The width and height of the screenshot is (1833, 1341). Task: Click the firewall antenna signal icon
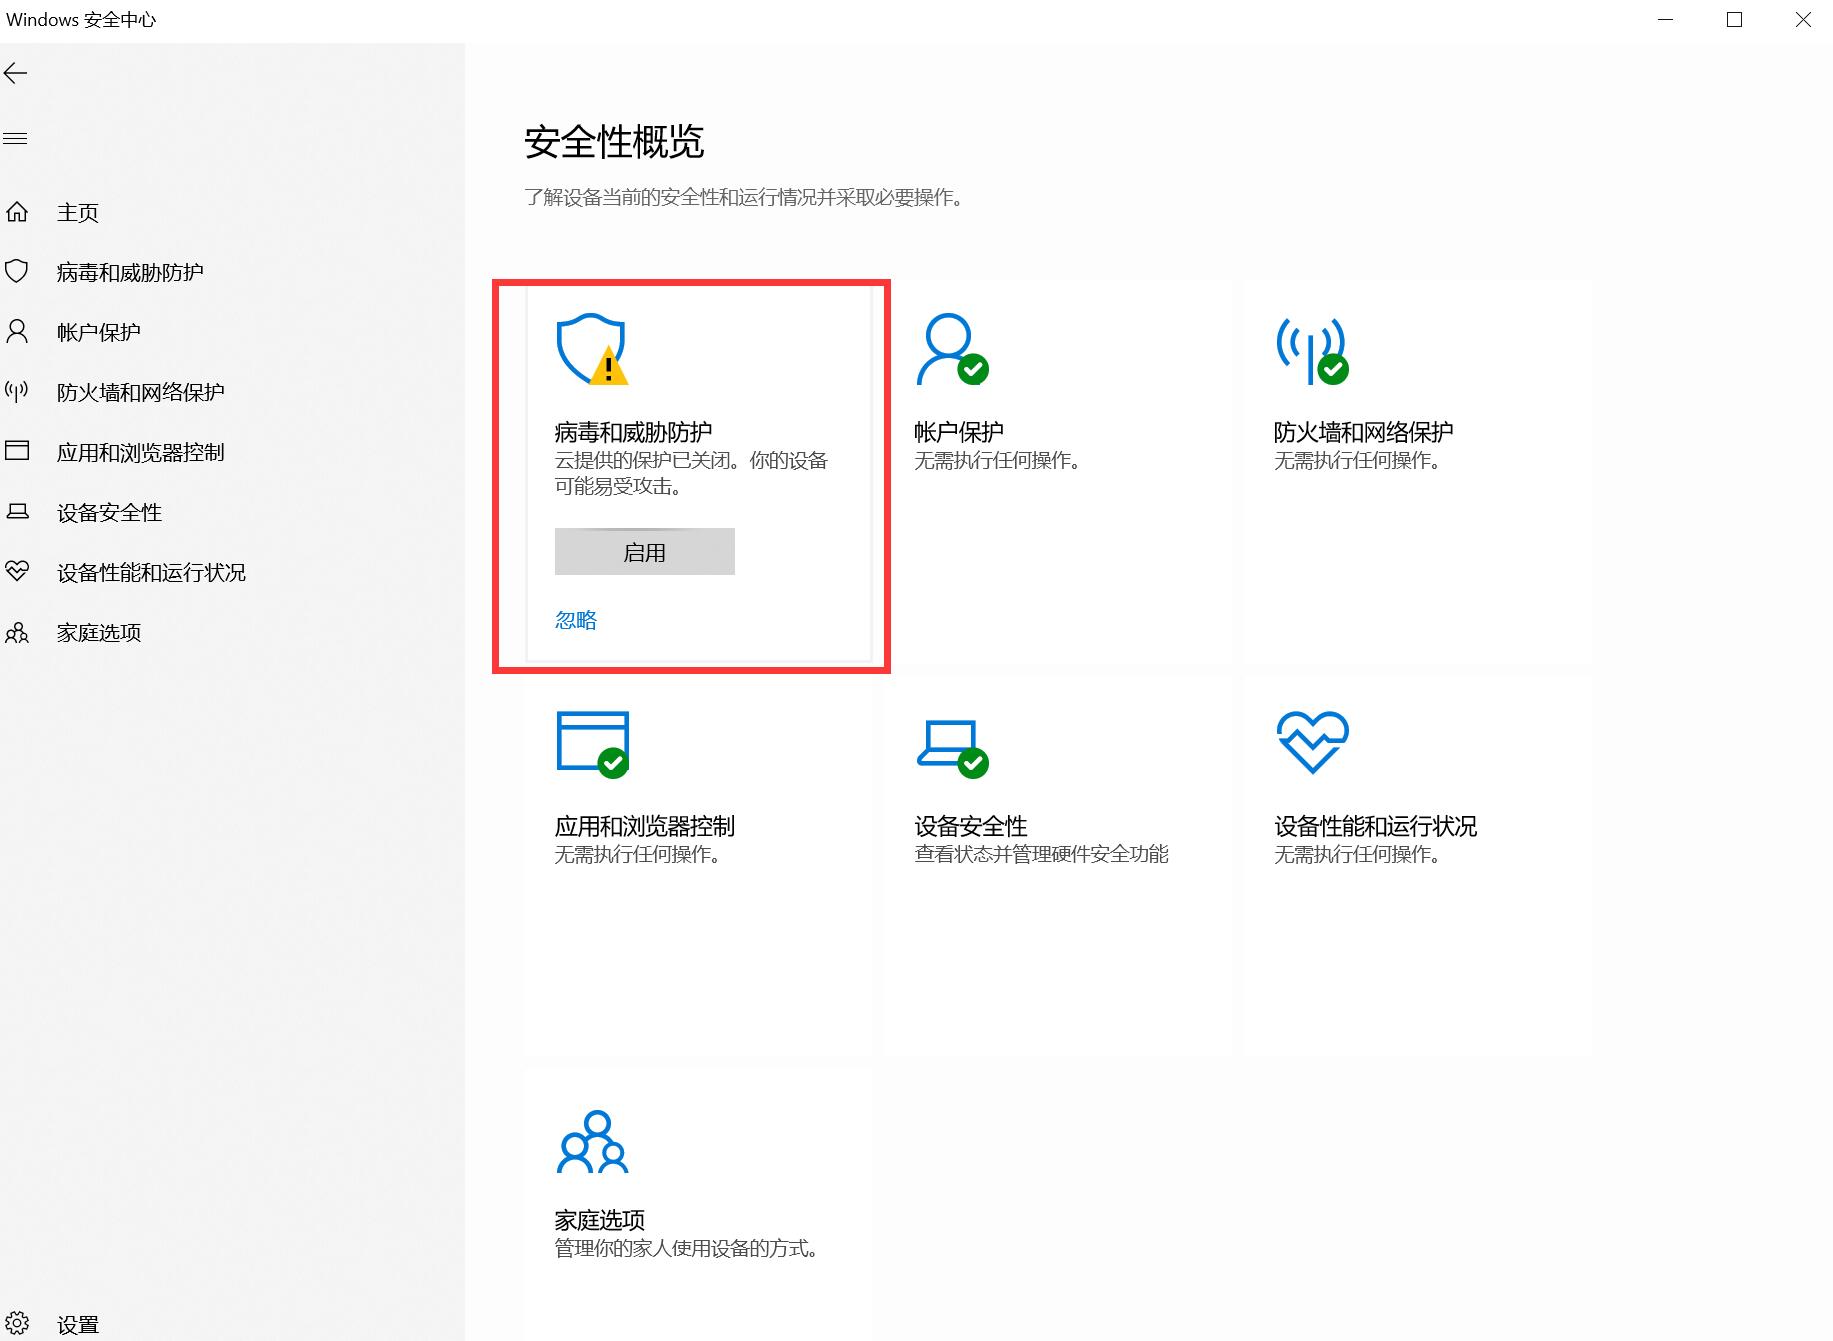(1311, 350)
